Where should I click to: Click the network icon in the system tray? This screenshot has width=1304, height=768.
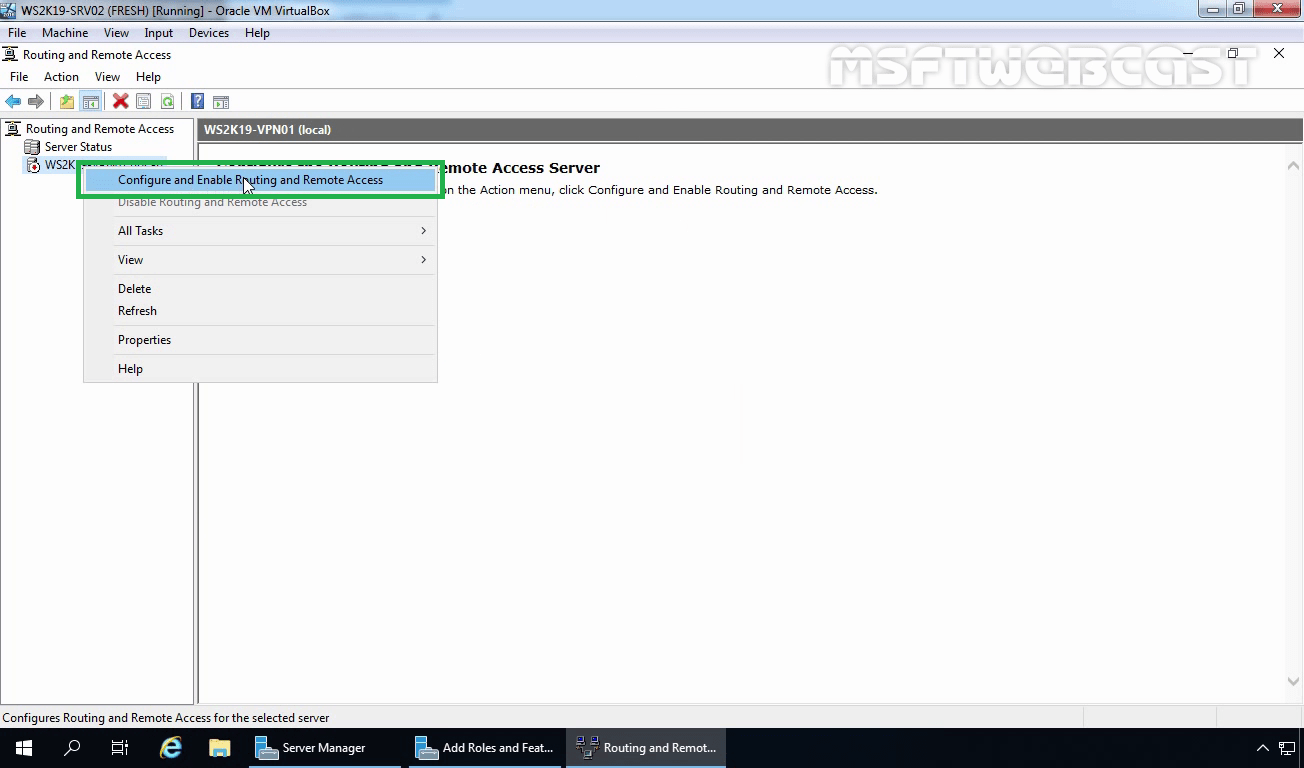1287,748
